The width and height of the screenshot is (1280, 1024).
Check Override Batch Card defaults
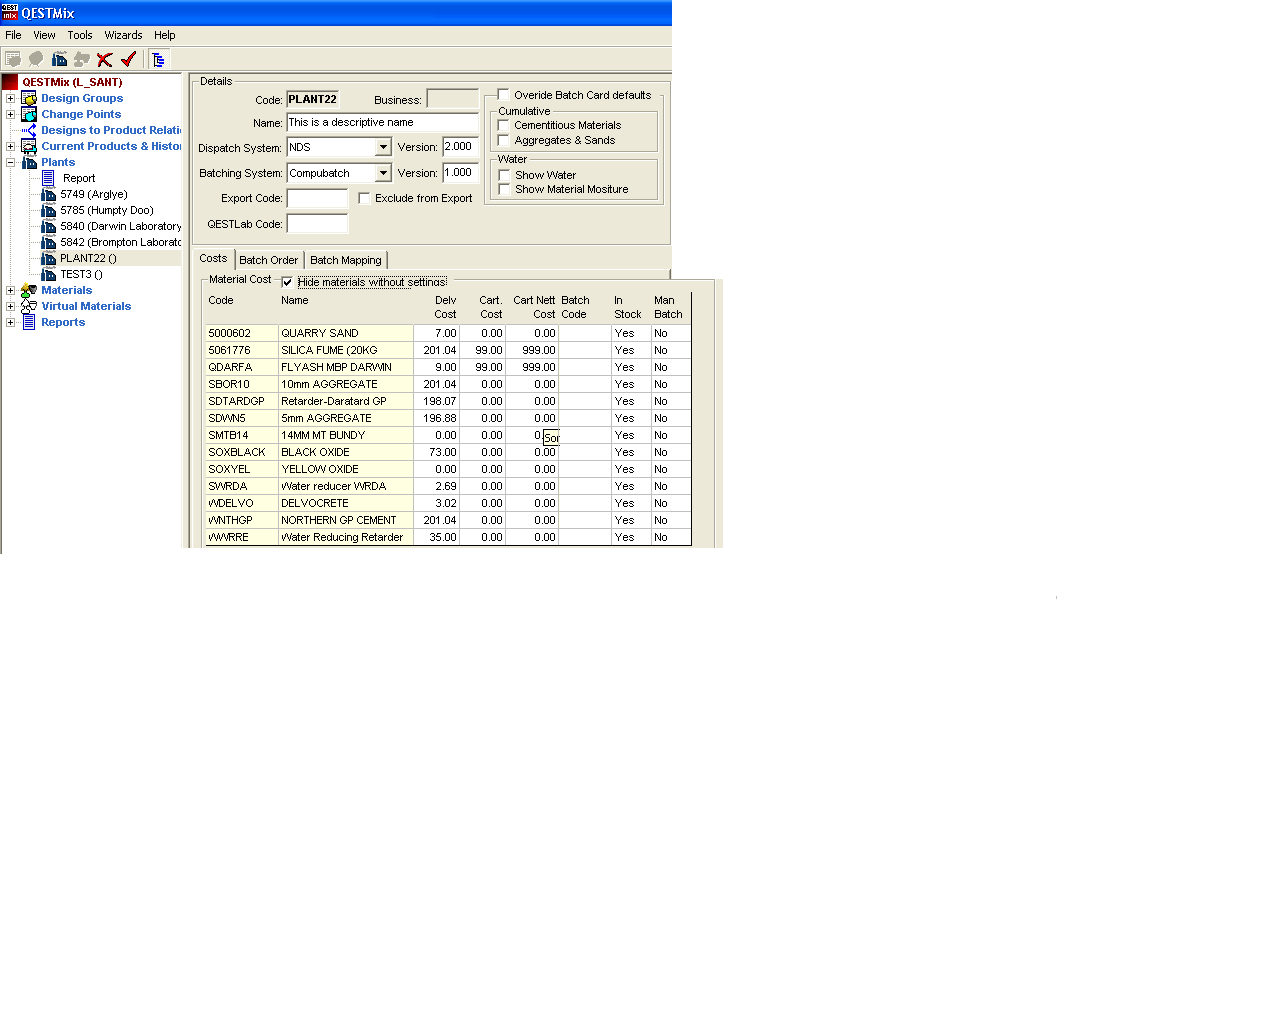pos(504,95)
